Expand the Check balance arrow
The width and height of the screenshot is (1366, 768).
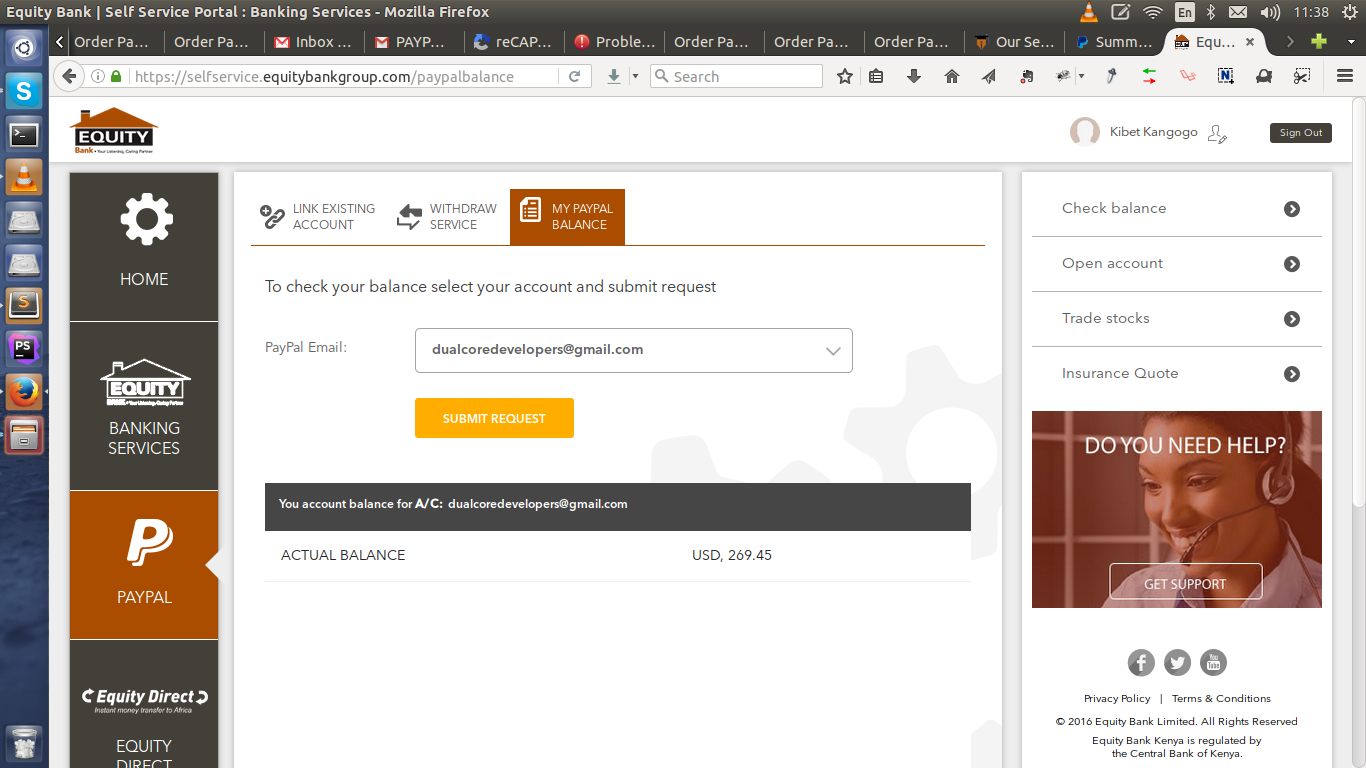point(1292,209)
